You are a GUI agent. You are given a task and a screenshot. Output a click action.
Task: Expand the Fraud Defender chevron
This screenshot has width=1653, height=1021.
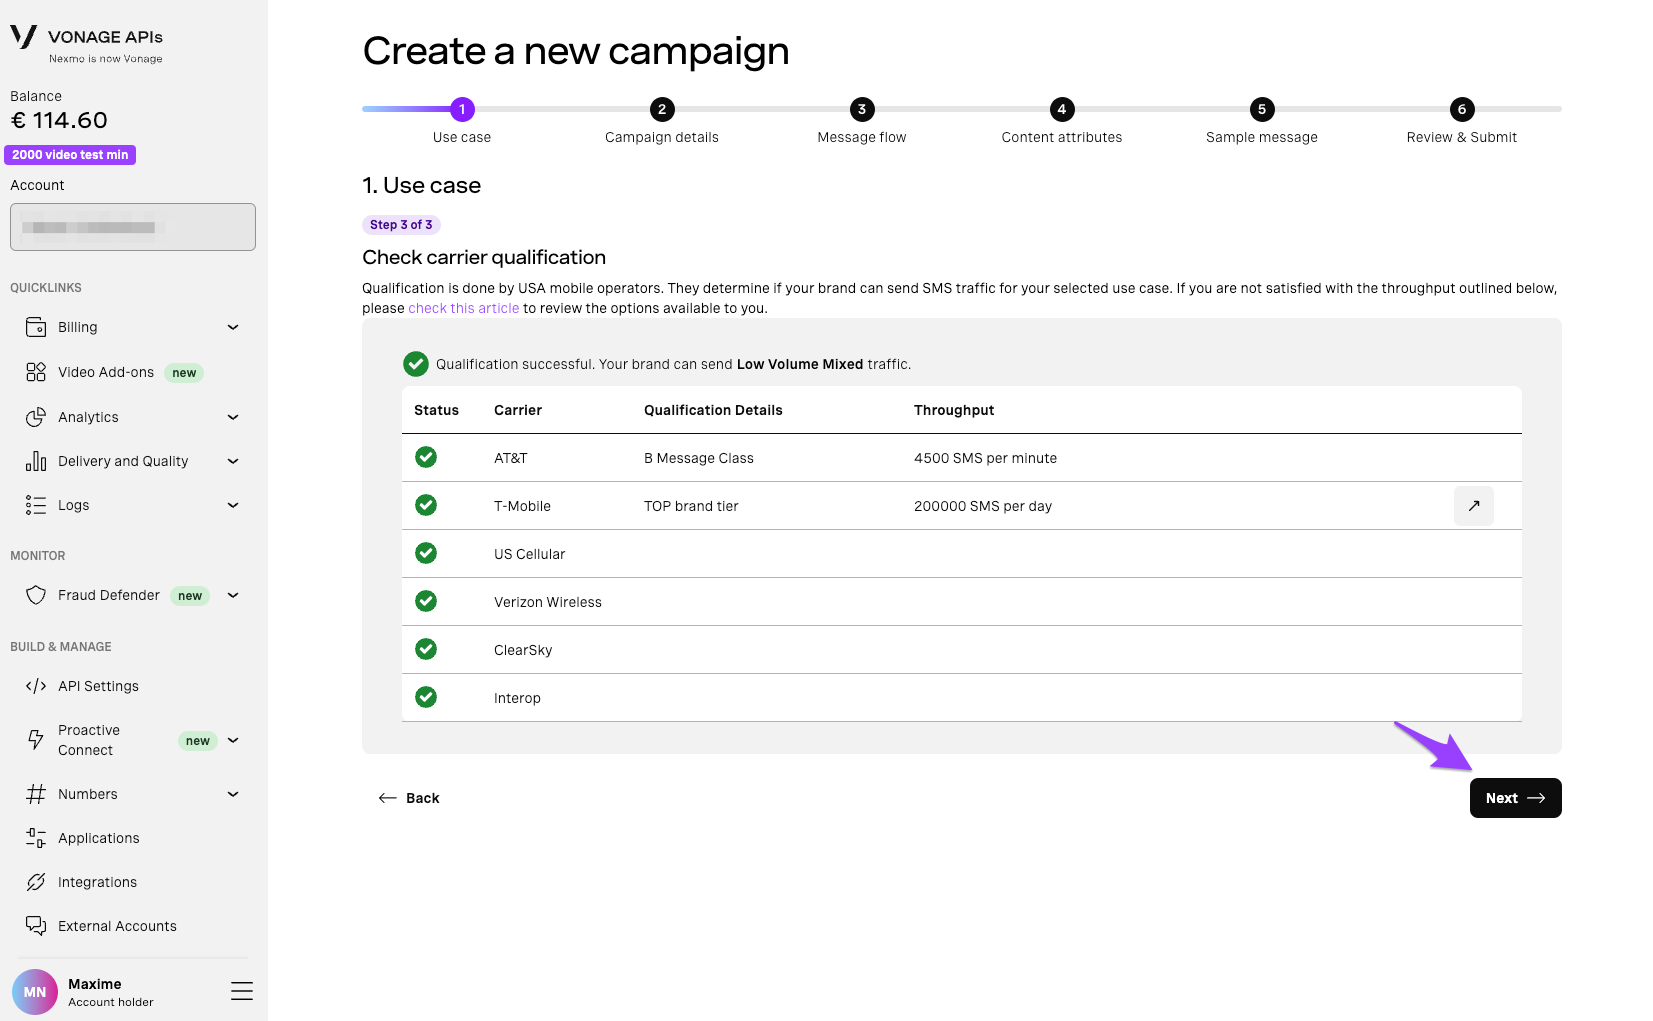point(233,595)
